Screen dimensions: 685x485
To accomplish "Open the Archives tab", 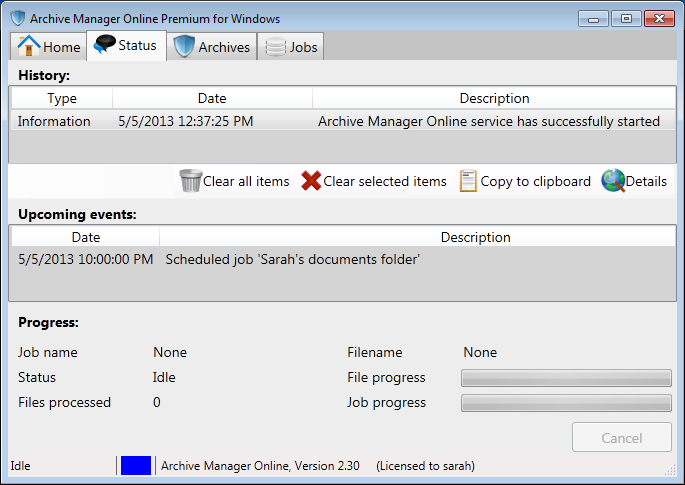I will [x=211, y=46].
